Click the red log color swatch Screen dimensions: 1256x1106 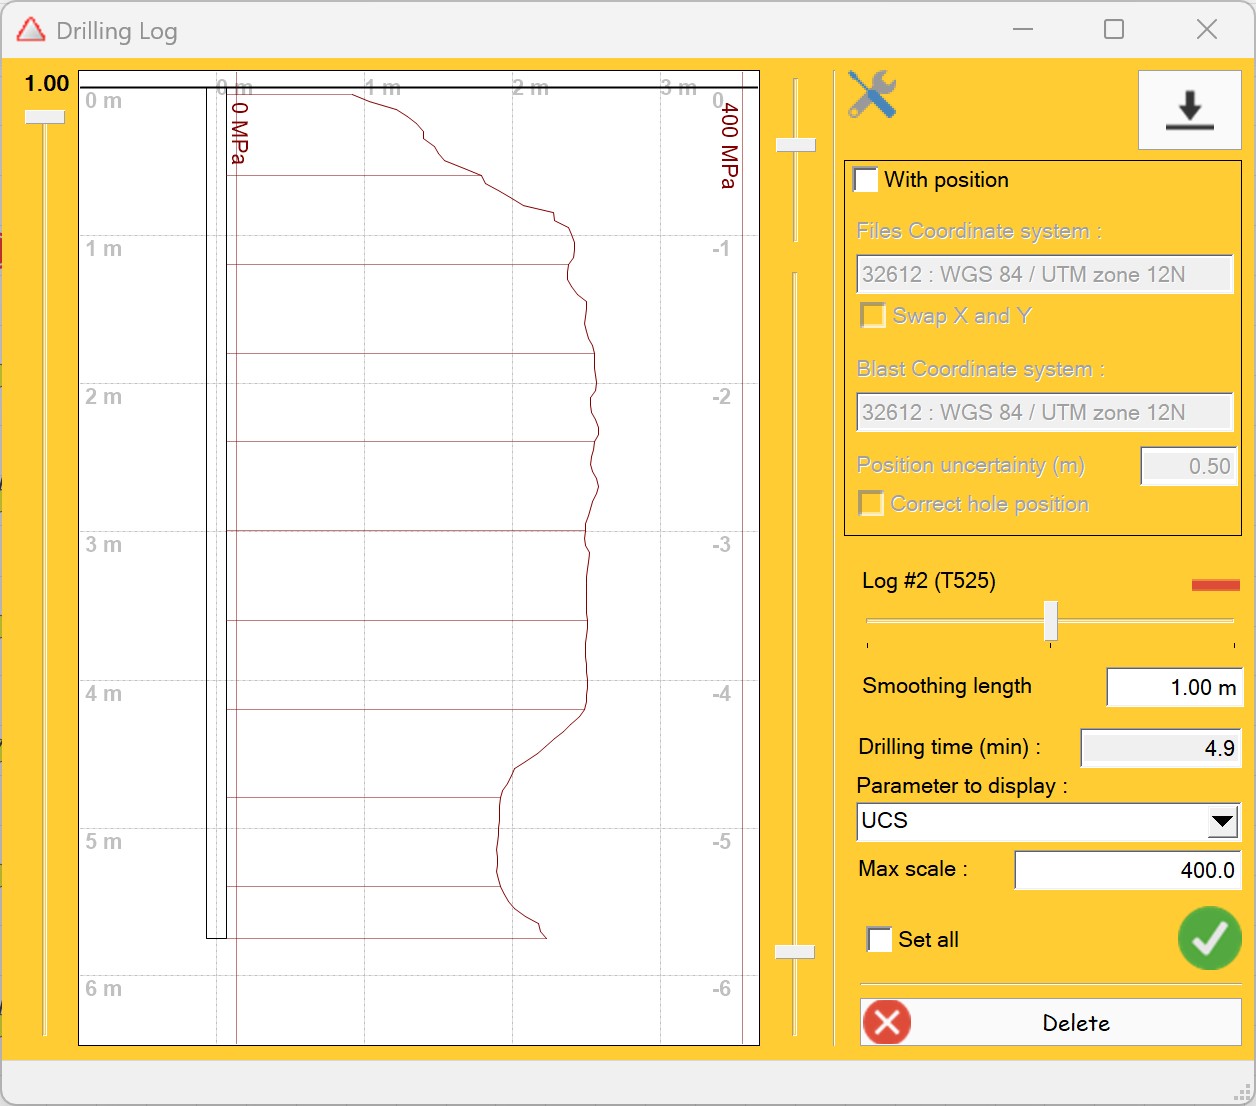click(x=1215, y=585)
